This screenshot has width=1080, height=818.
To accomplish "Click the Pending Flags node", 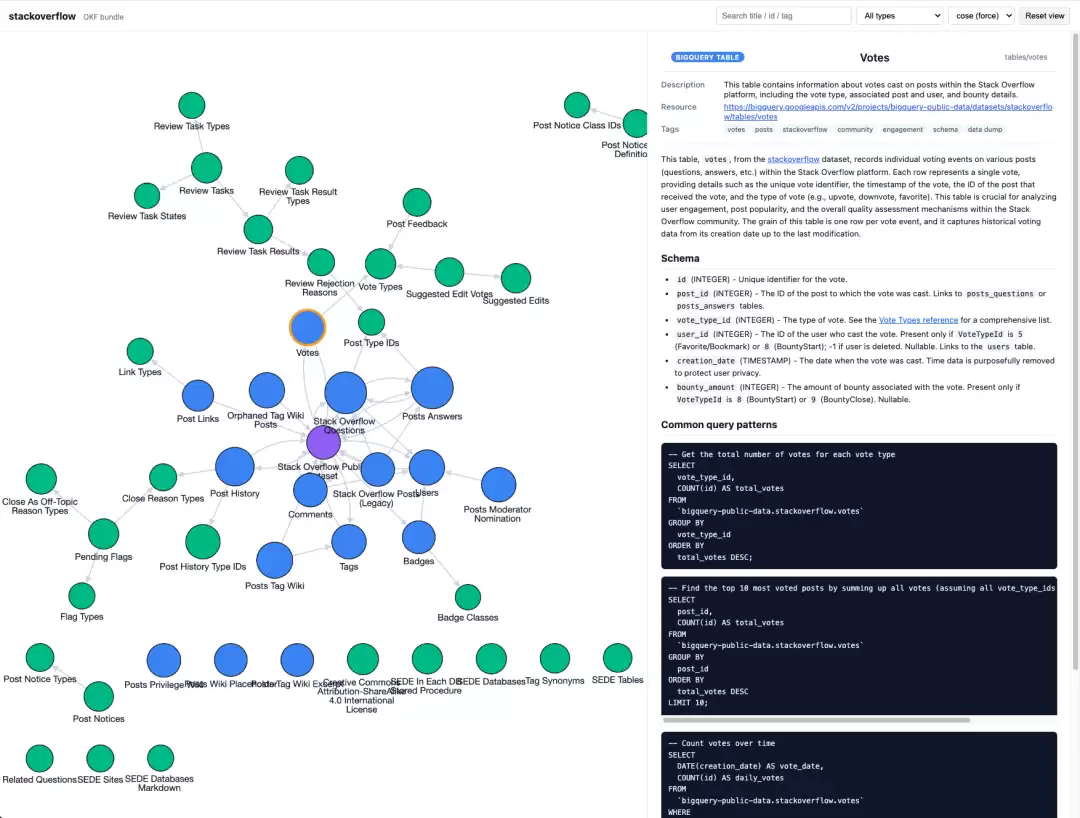I will coord(103,534).
